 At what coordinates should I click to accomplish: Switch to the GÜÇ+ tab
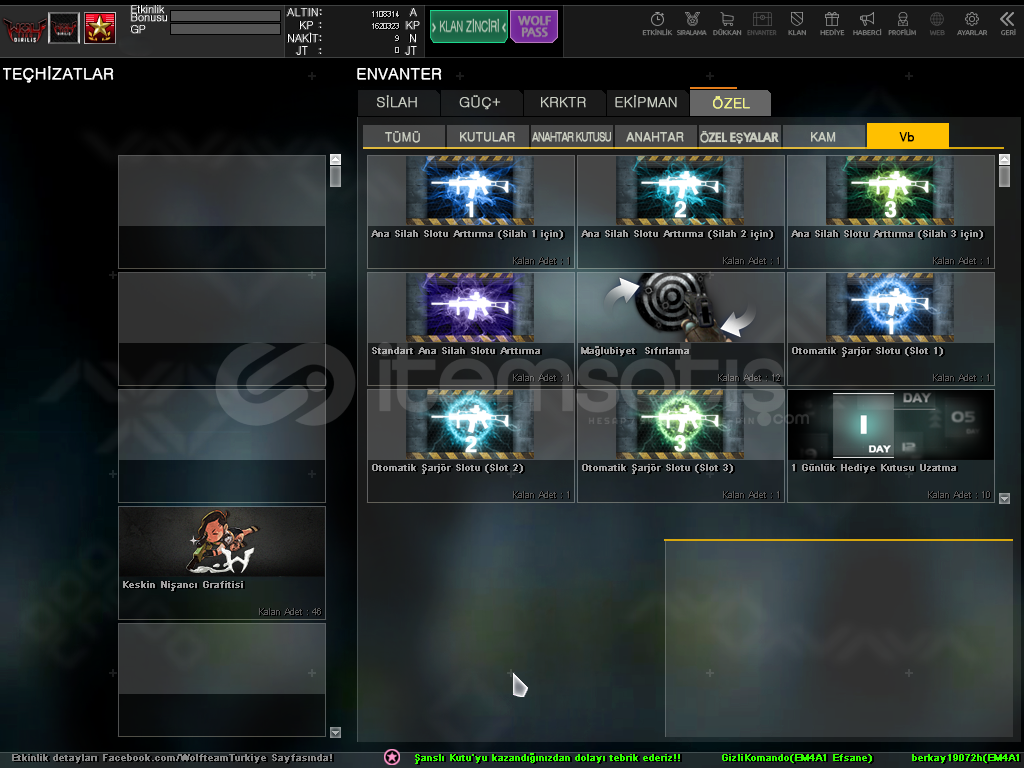[480, 103]
